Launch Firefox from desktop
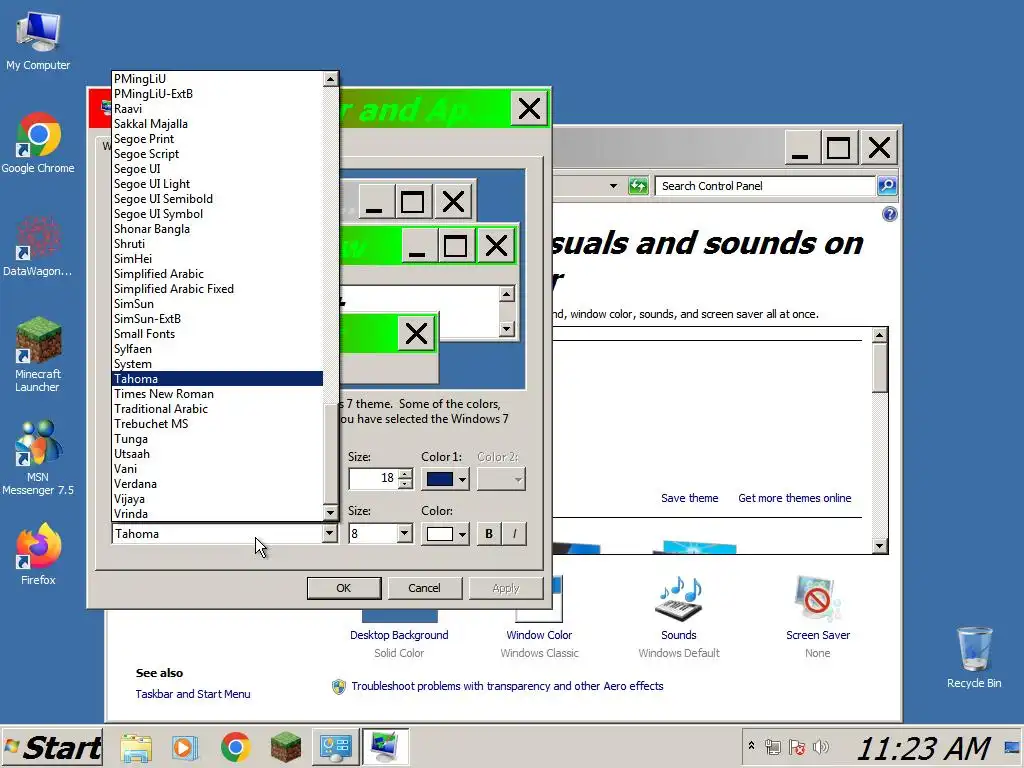The width and height of the screenshot is (1024, 768). (38, 554)
